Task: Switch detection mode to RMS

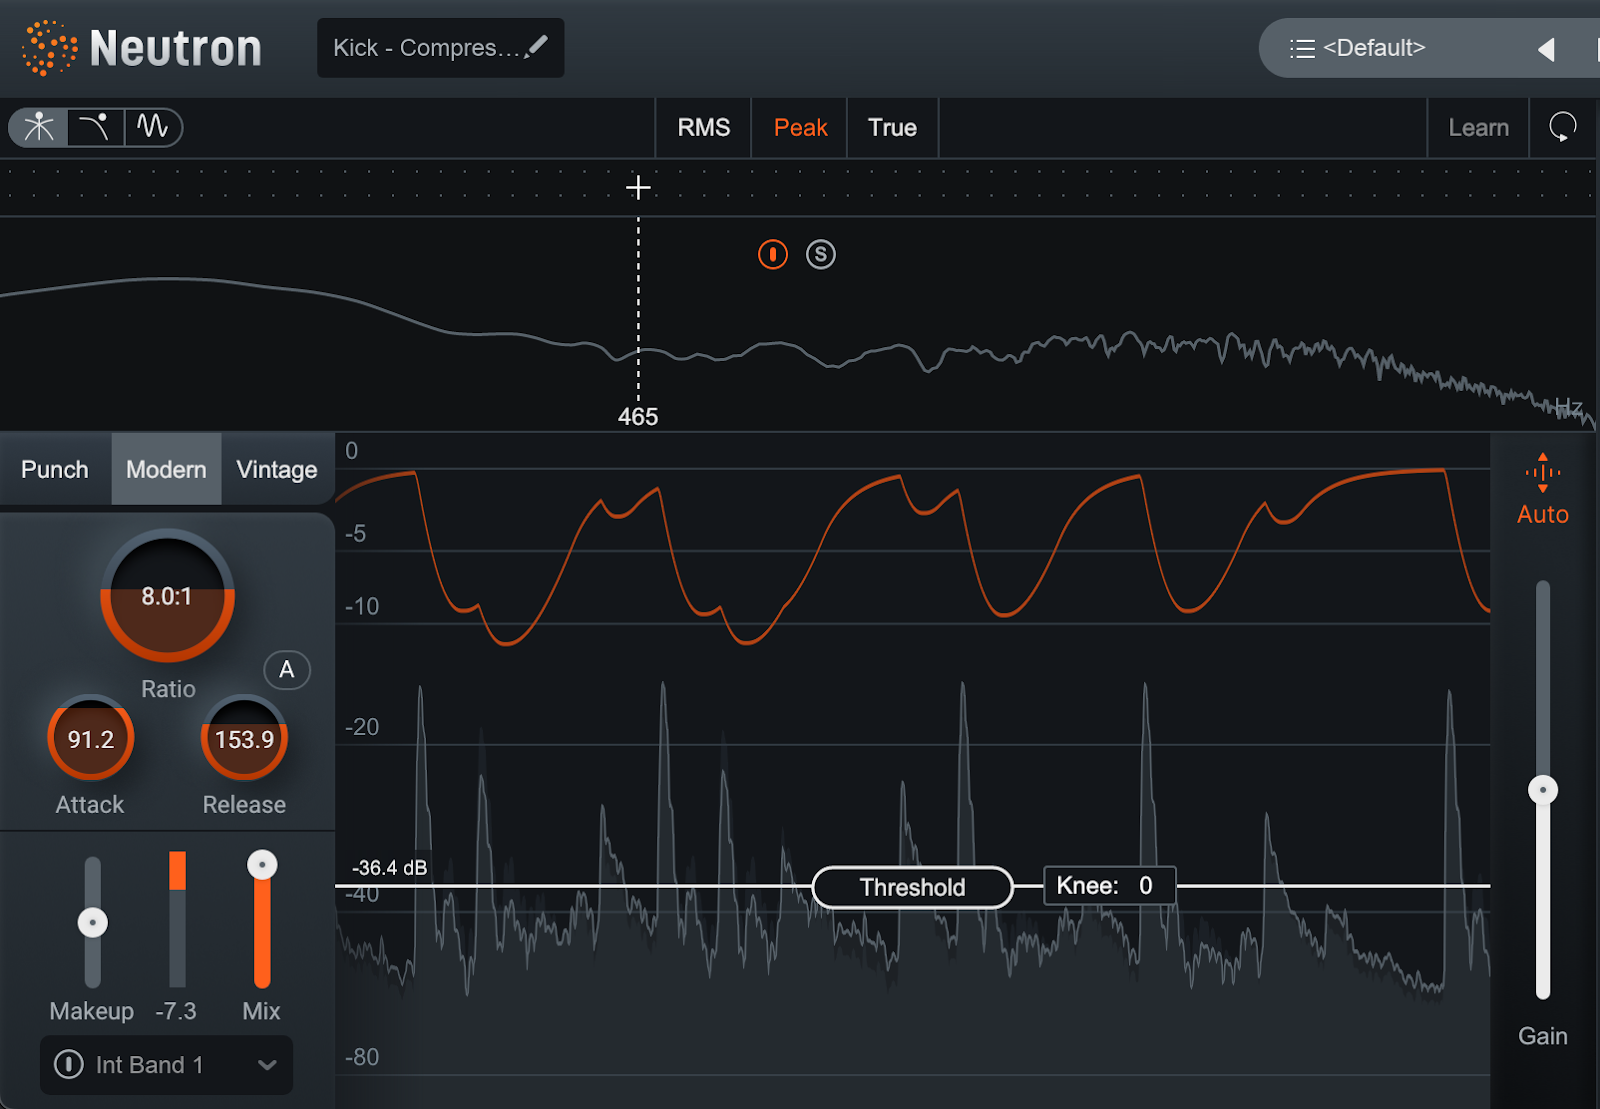Action: point(704,127)
